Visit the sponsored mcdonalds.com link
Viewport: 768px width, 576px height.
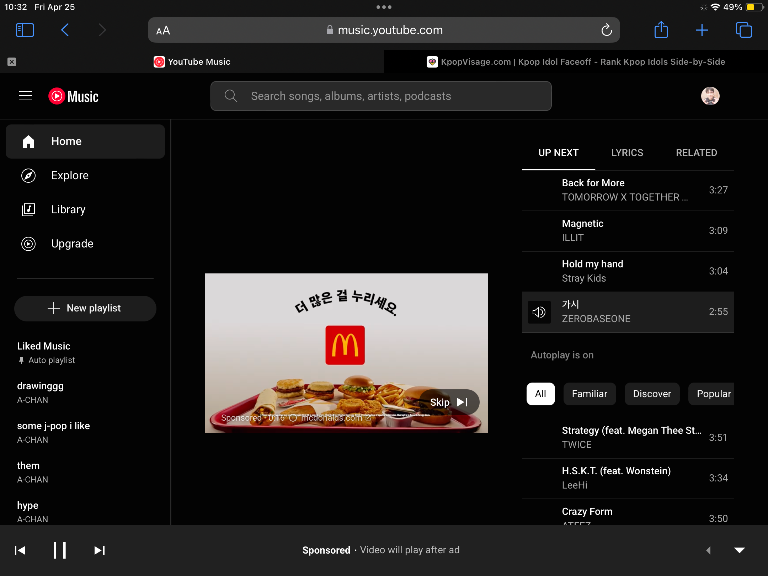(x=333, y=418)
